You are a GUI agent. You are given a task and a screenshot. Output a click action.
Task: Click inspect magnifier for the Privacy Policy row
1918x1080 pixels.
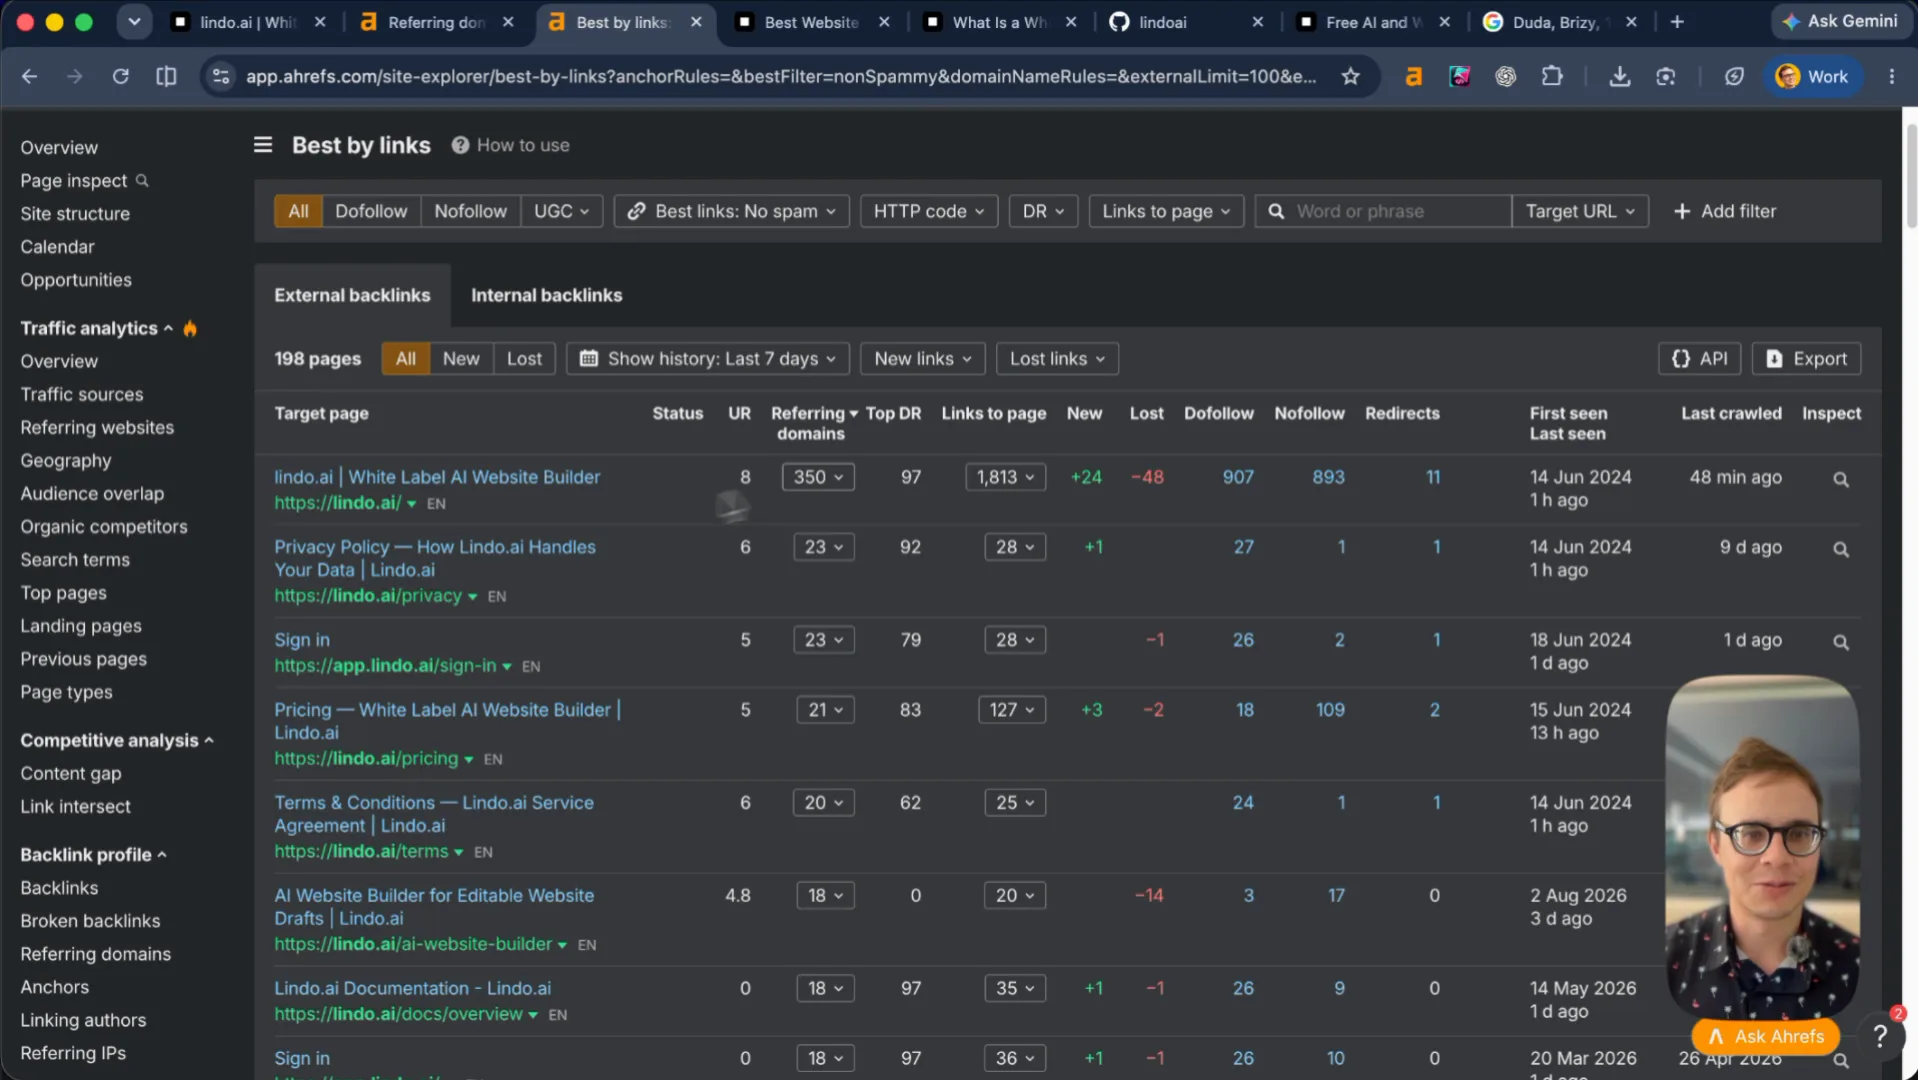(x=1840, y=549)
